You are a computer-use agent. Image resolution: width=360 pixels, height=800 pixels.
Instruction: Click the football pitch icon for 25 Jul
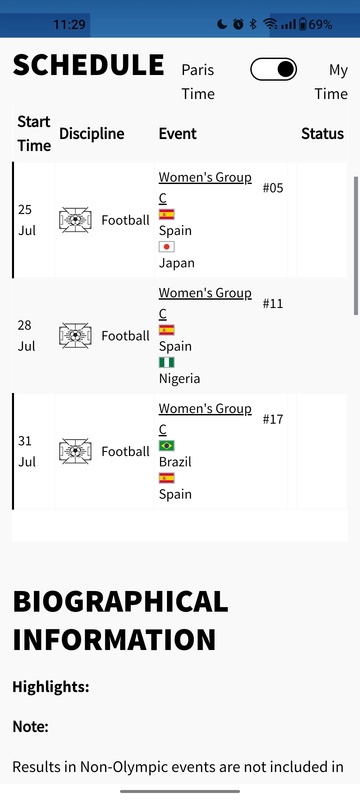click(75, 220)
